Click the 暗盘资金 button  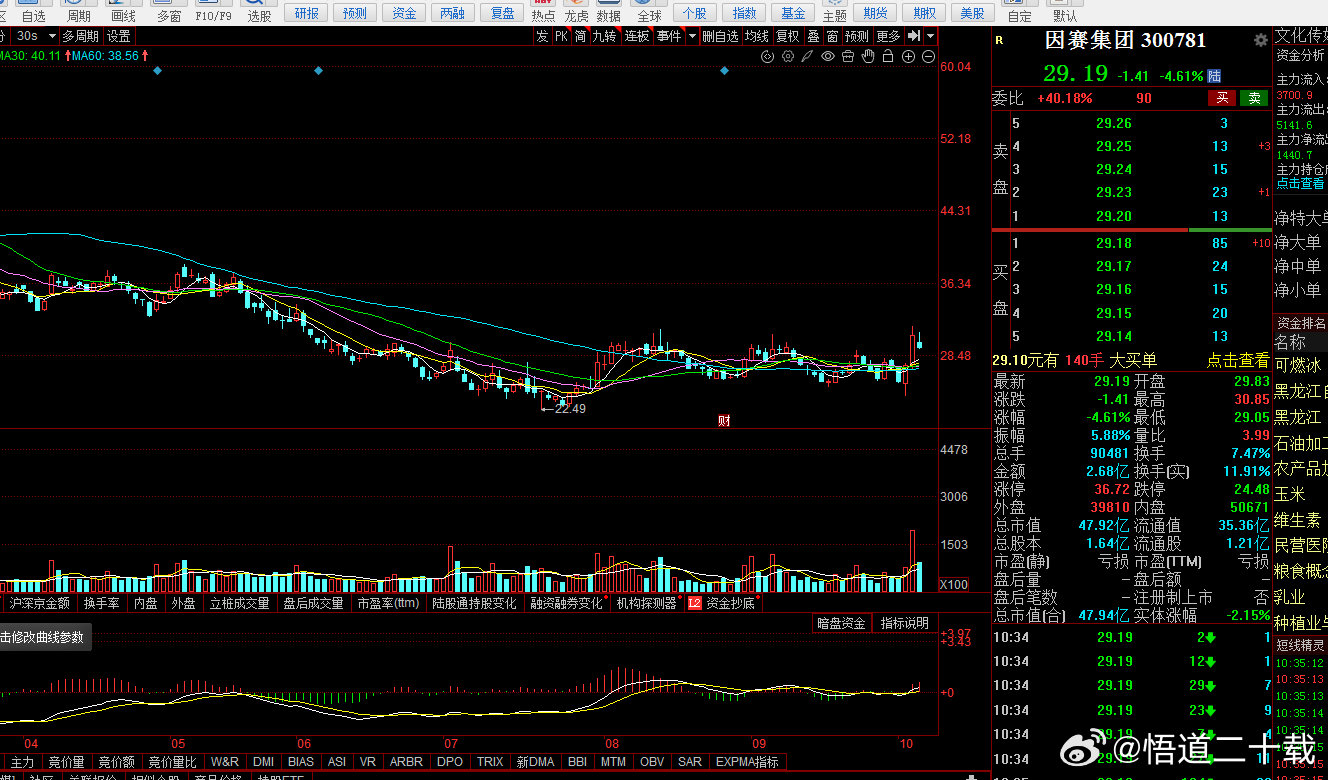pos(841,623)
